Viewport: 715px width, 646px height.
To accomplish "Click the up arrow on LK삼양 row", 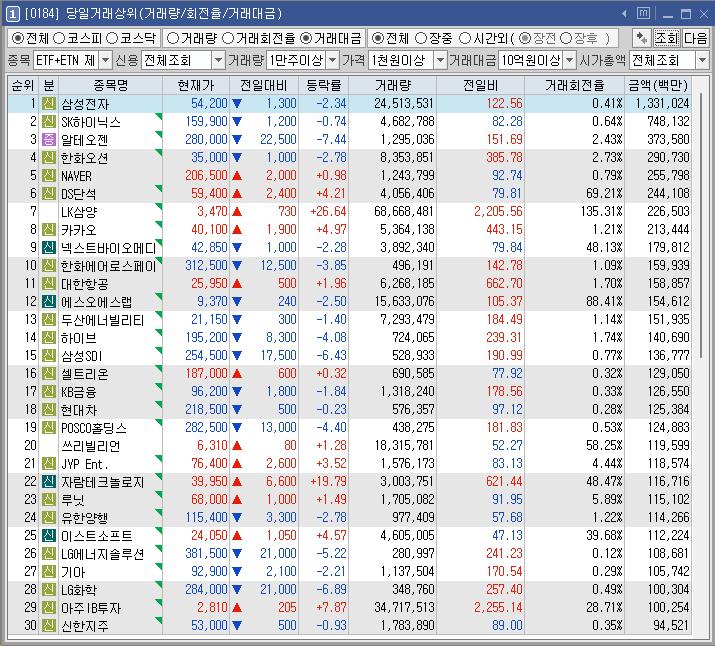I will pos(237,212).
